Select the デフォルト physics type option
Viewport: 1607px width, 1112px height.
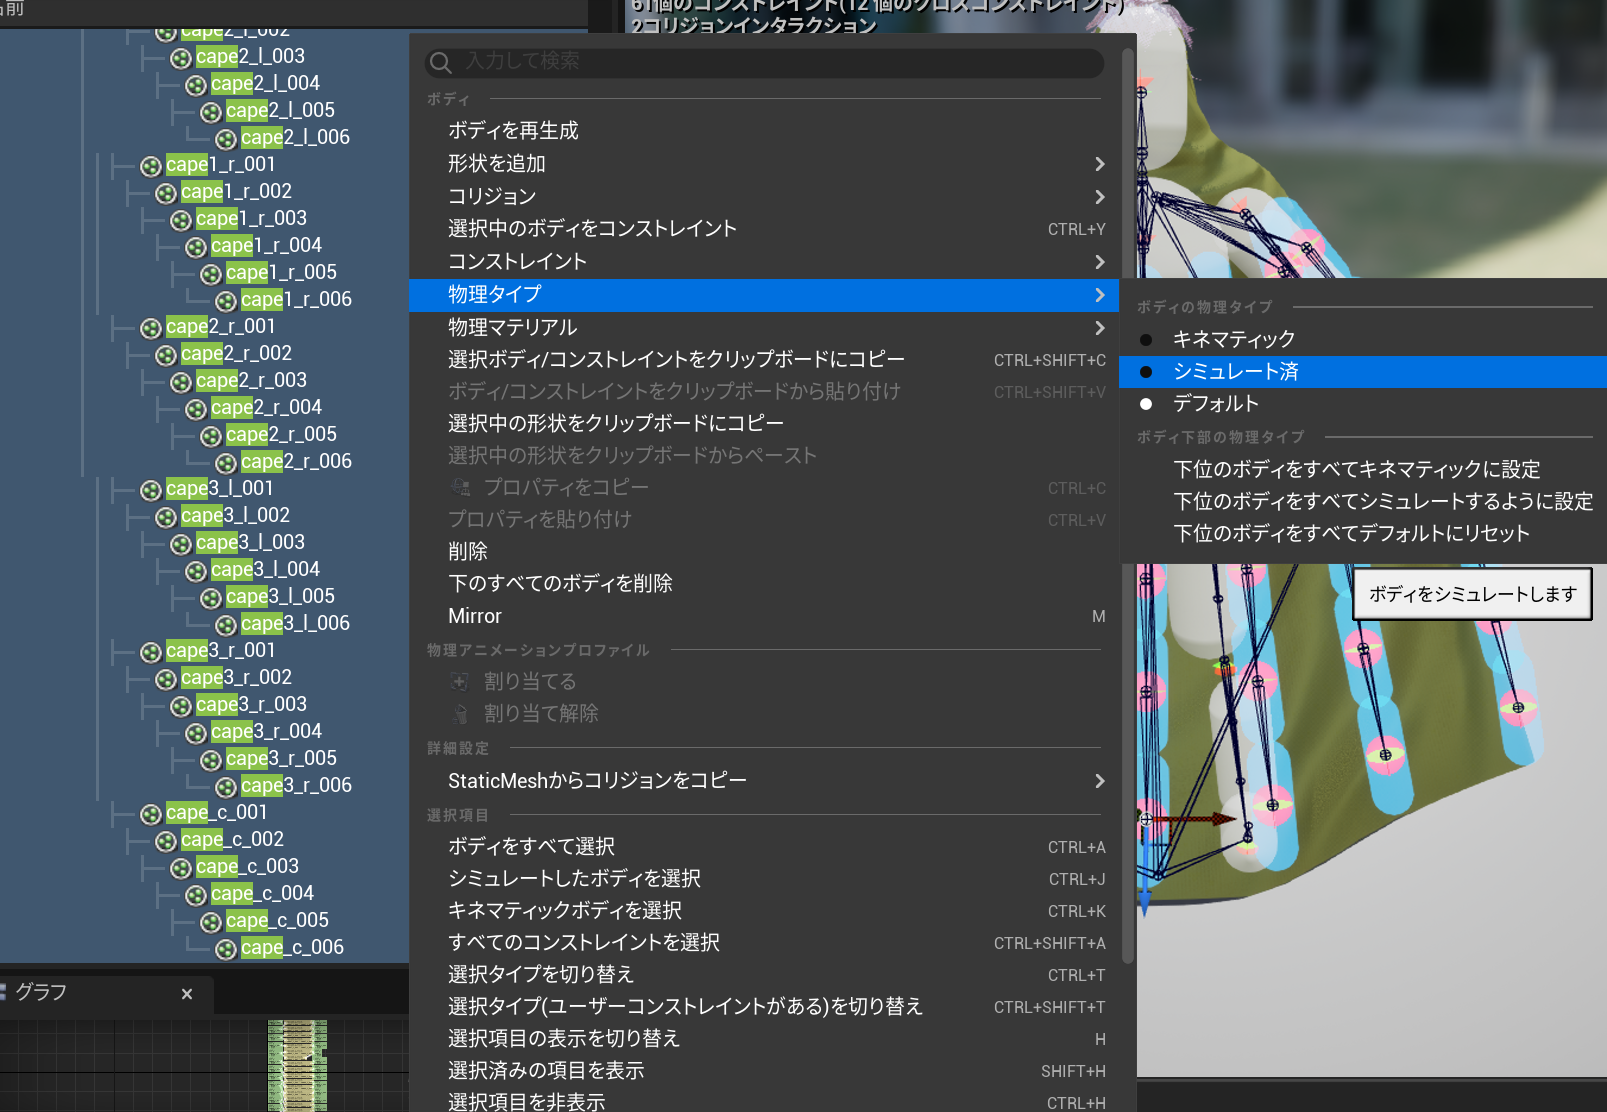pyautogui.click(x=1363, y=403)
